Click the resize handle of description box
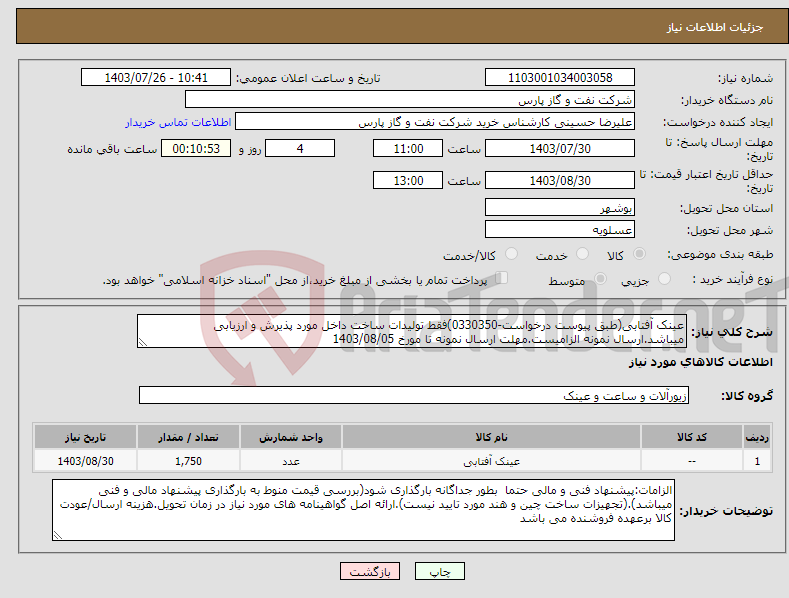Screen dimensions: 789x598 click(143, 342)
